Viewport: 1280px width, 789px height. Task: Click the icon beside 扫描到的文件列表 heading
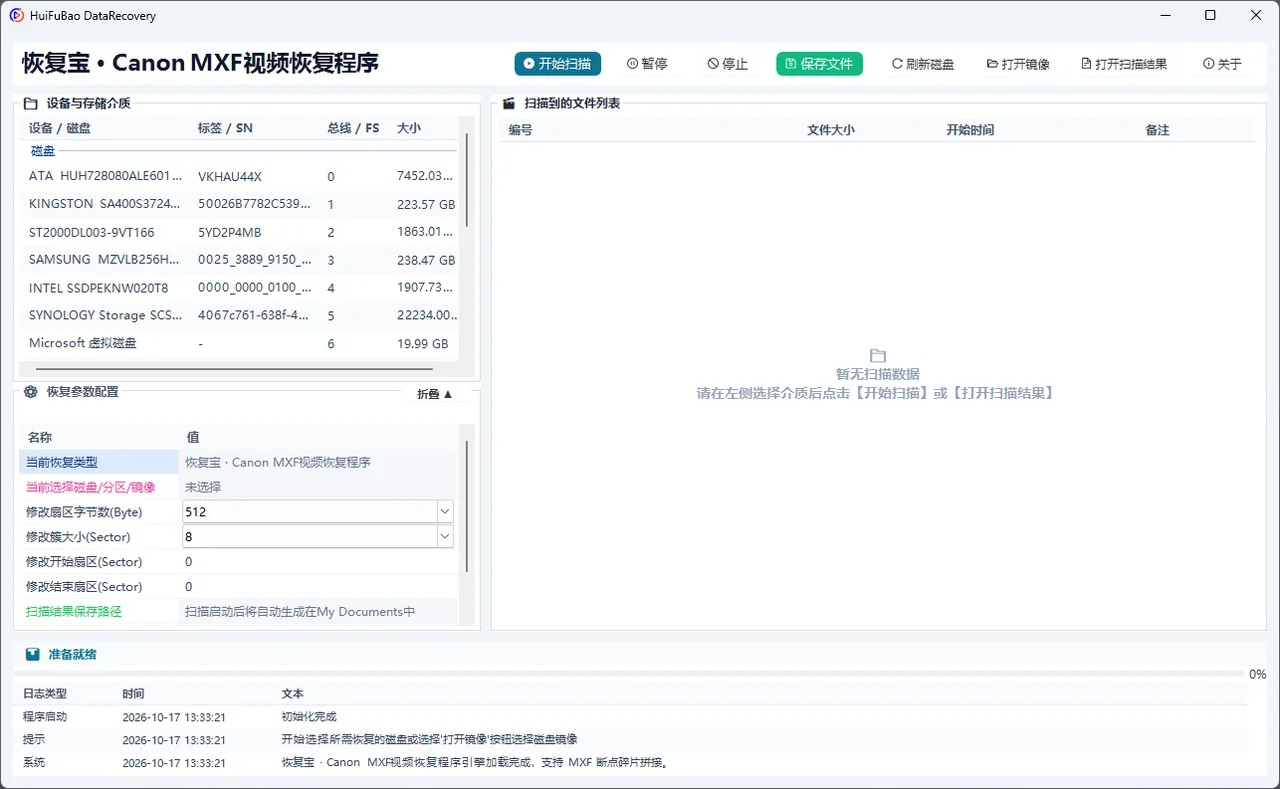pyautogui.click(x=508, y=103)
